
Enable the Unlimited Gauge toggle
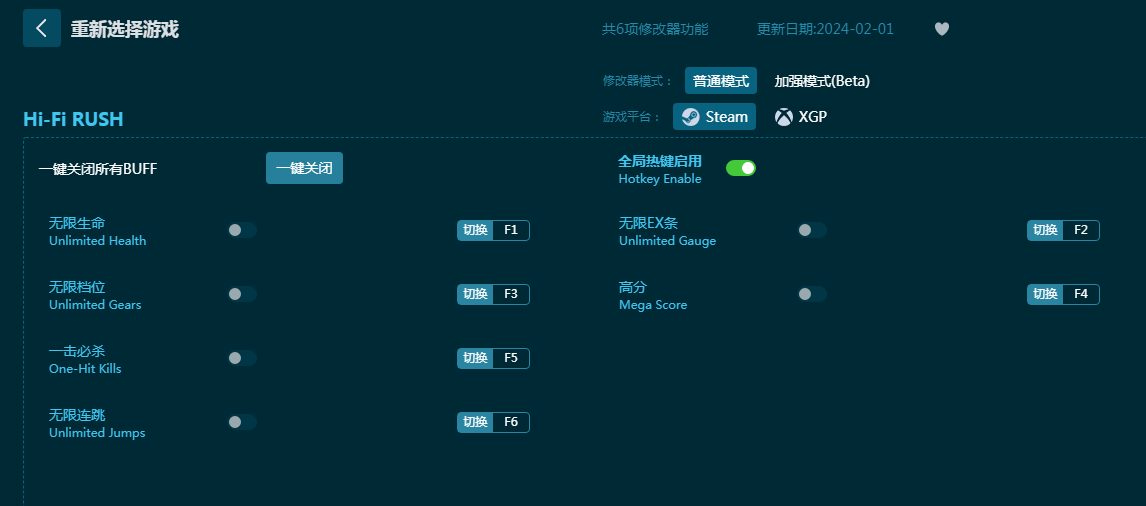click(812, 230)
